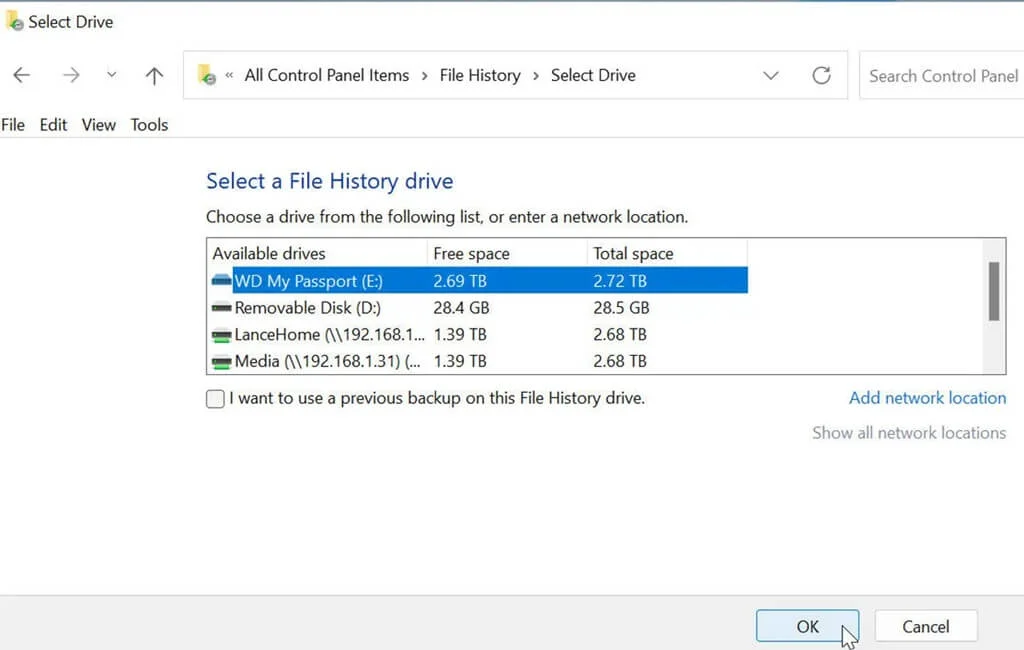Enable using a previous backup on this drive
The width and height of the screenshot is (1024, 650).
pyautogui.click(x=214, y=398)
